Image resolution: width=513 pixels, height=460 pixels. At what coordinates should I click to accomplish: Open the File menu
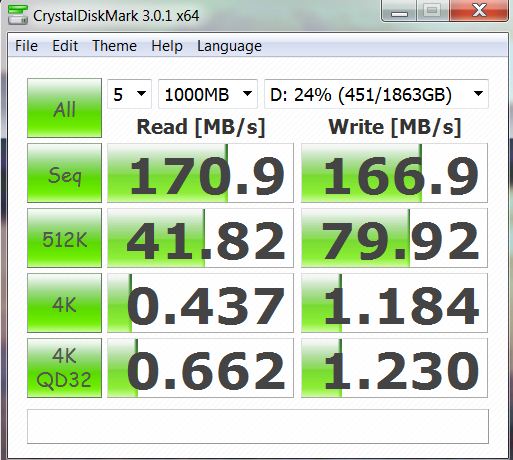point(26,46)
